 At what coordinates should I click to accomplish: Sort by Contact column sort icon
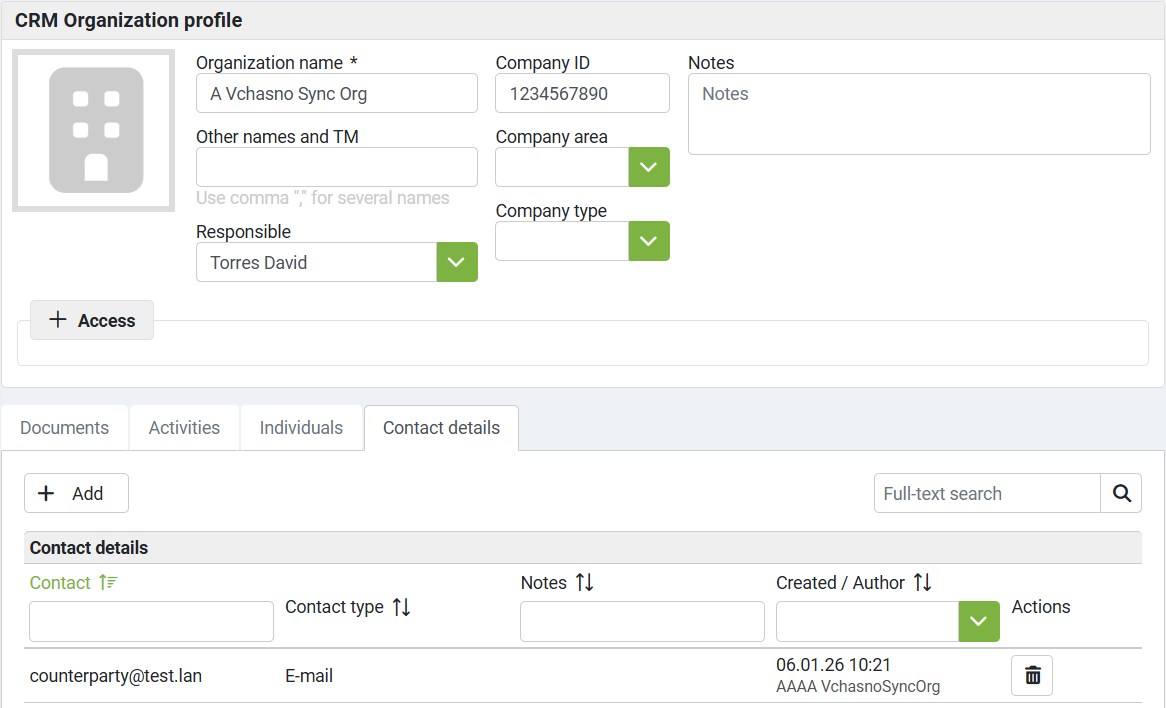pyautogui.click(x=108, y=583)
